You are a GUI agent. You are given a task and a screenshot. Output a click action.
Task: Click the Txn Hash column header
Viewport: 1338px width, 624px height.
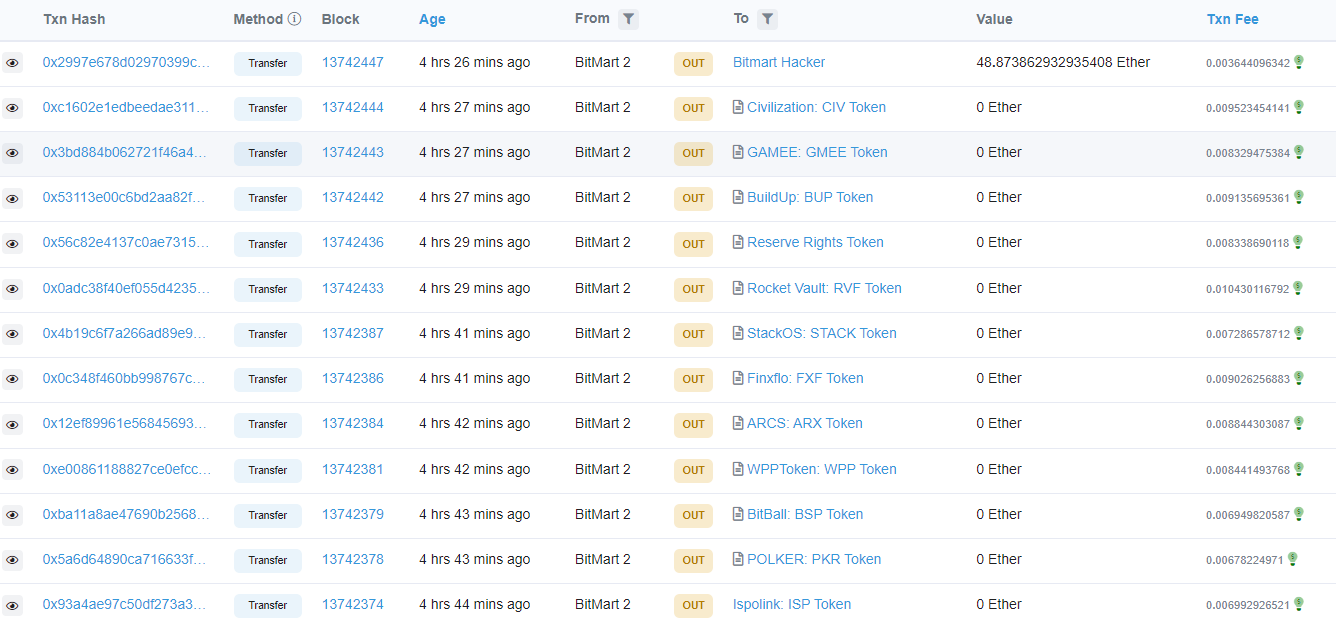point(74,19)
